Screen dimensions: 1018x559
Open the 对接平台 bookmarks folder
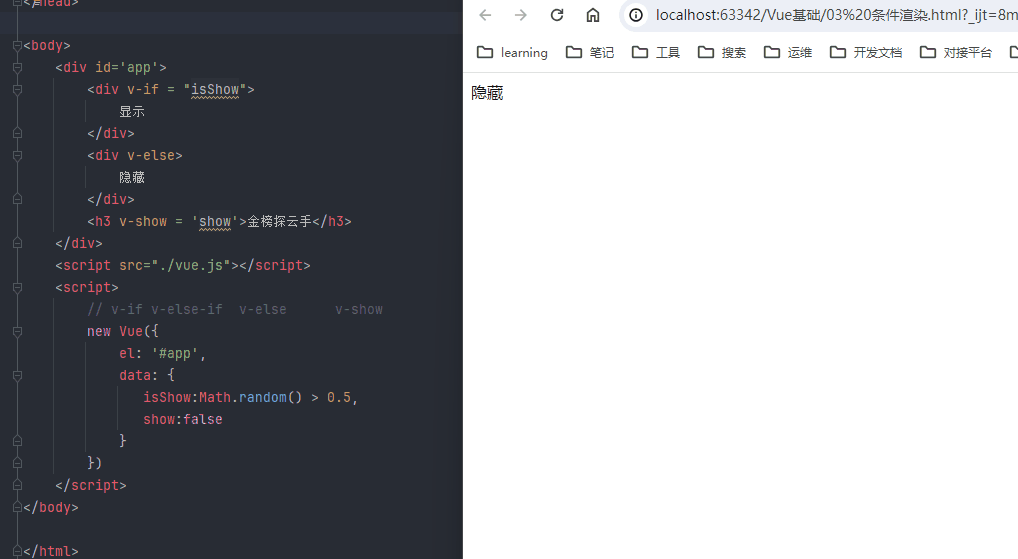[x=956, y=53]
